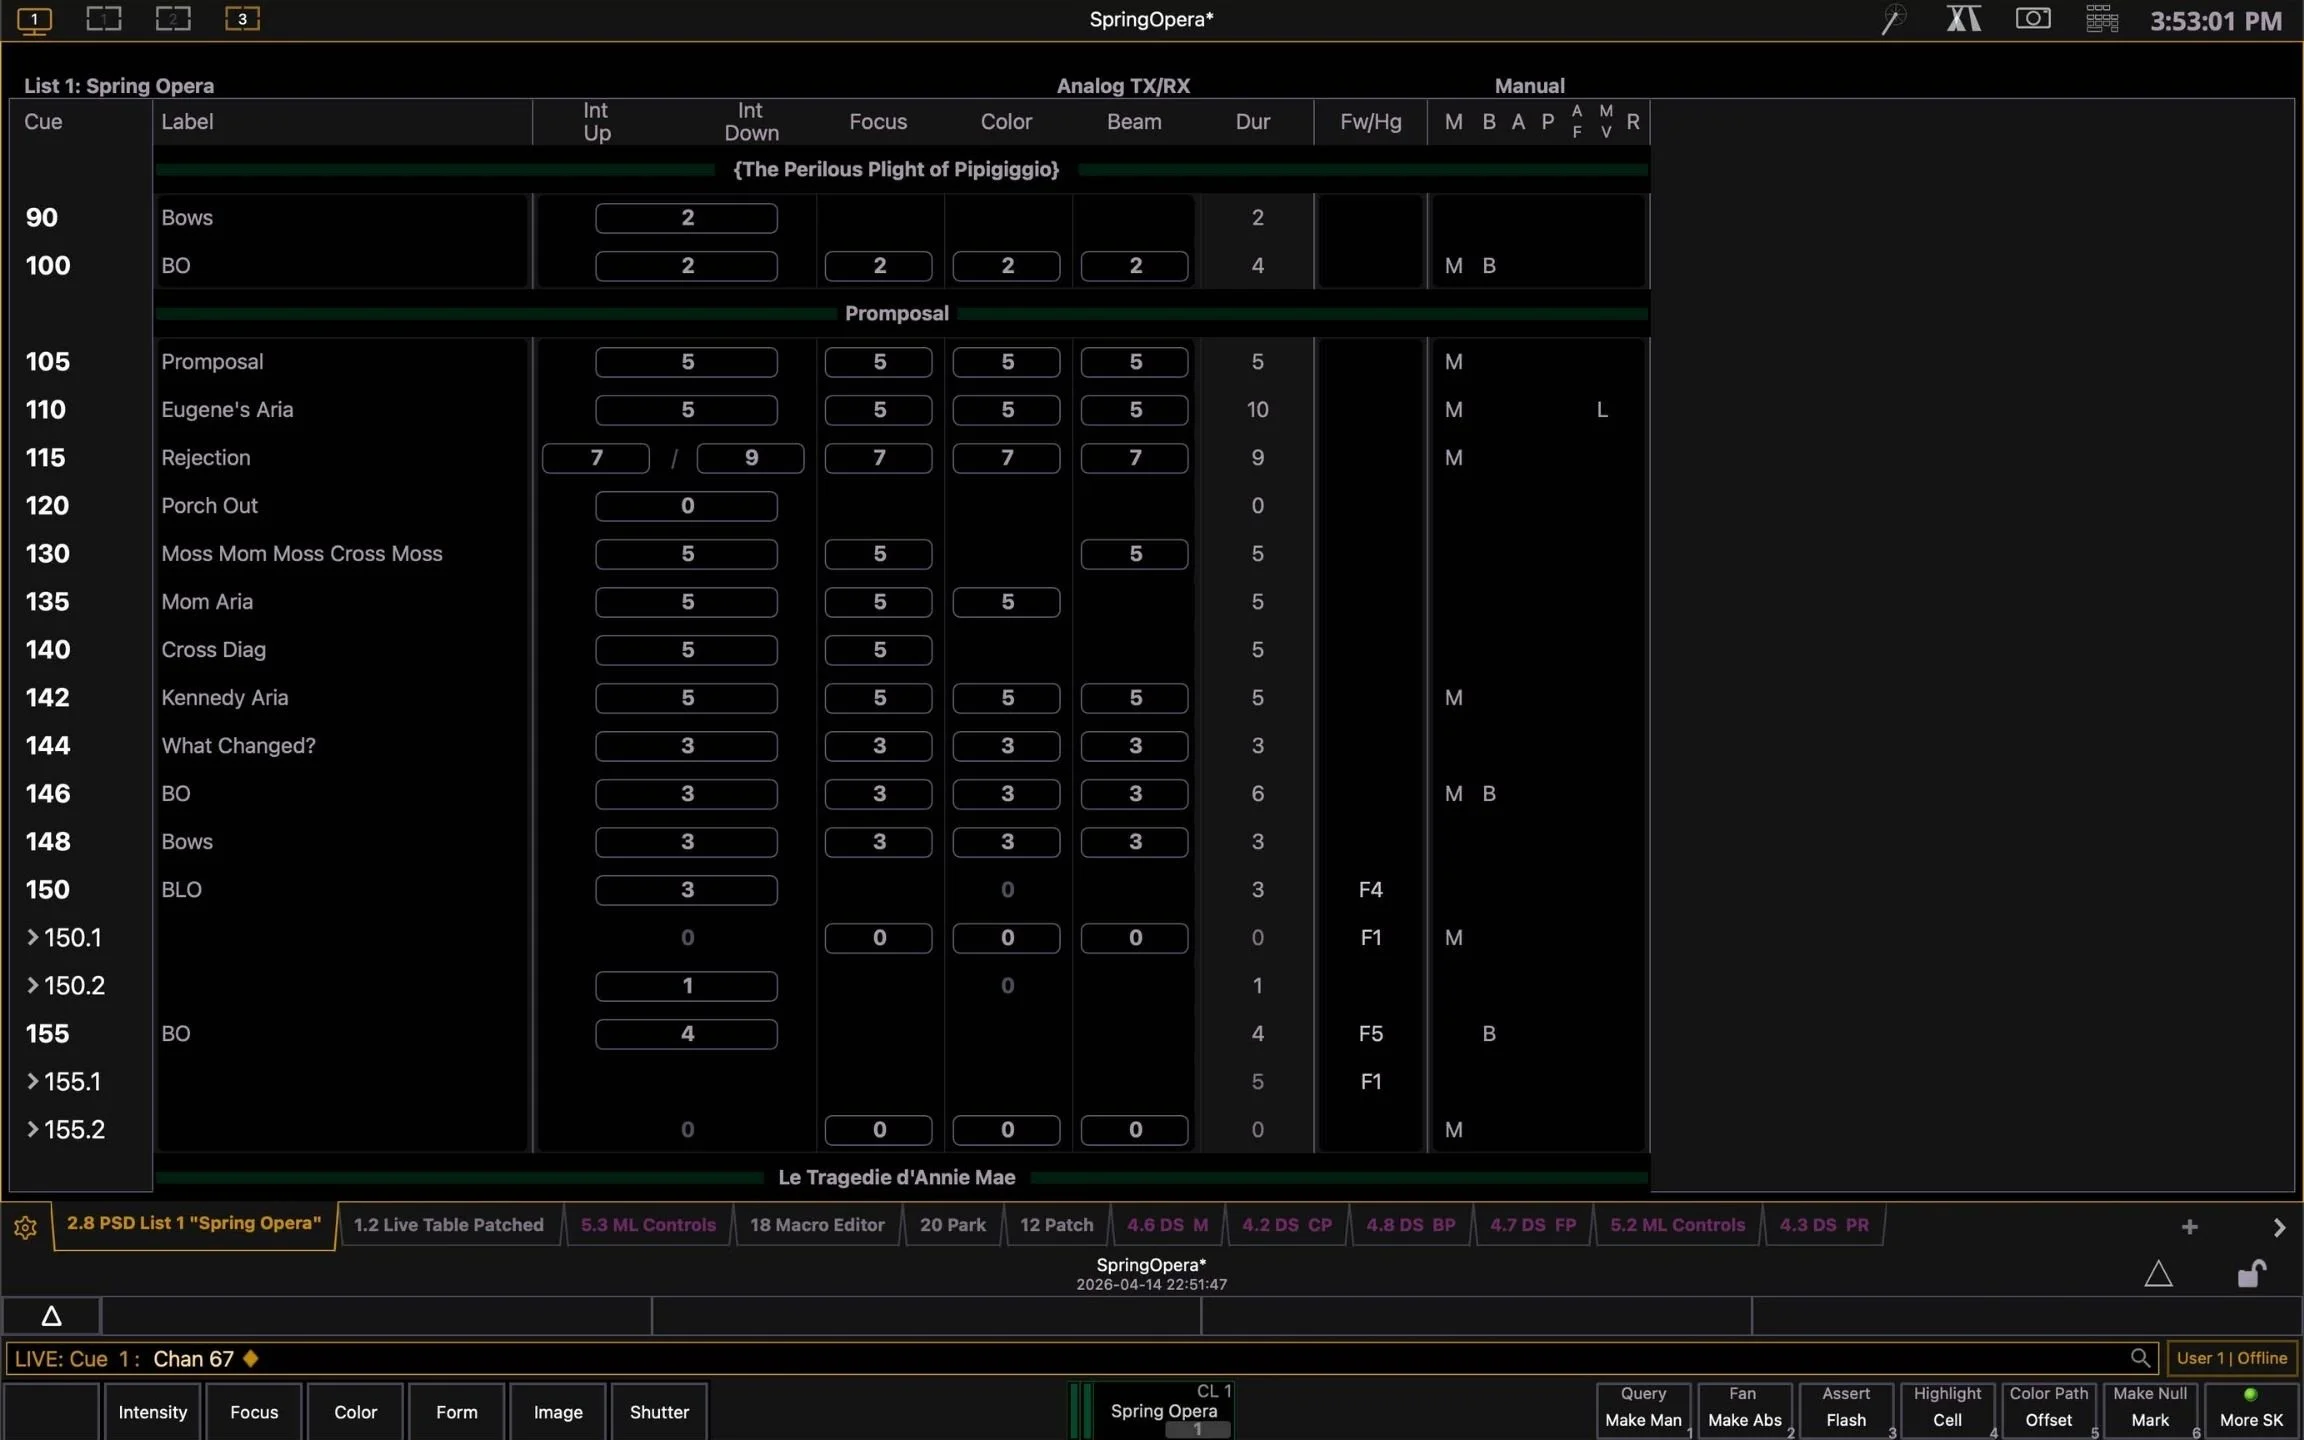Expand cue 155.1 part row

click(x=33, y=1081)
